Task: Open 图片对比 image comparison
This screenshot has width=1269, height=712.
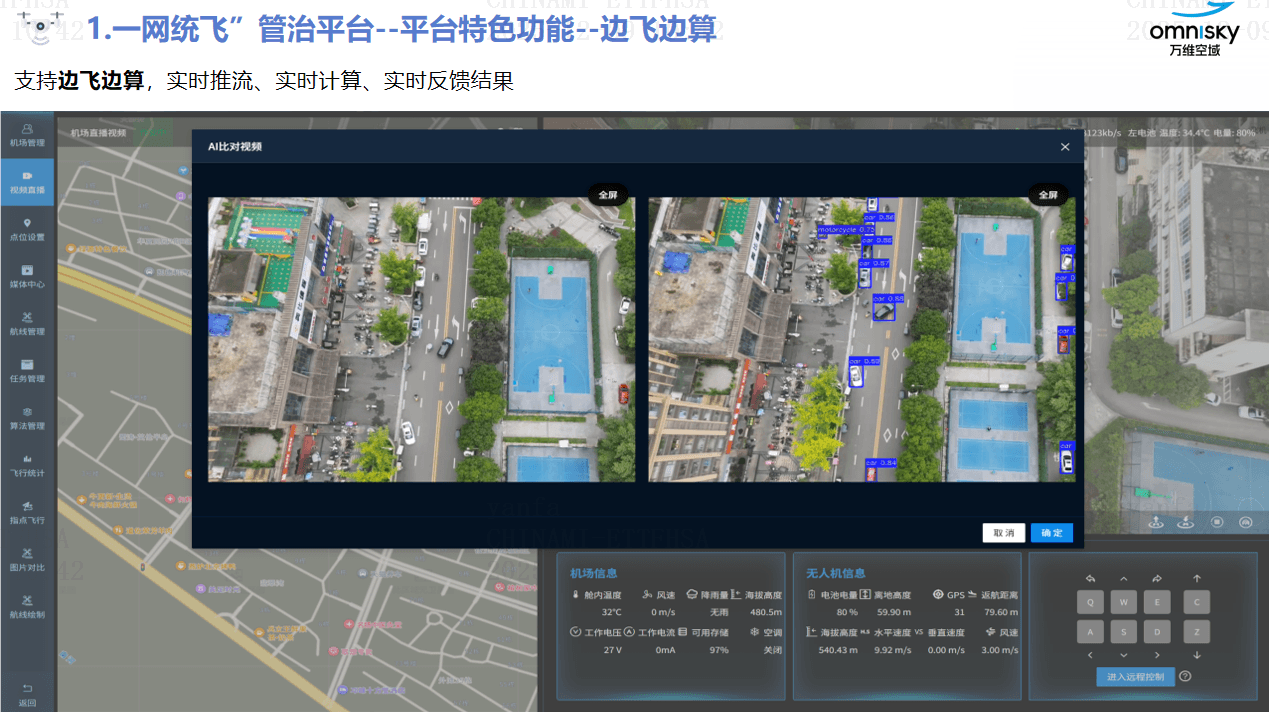Action: pyautogui.click(x=27, y=559)
